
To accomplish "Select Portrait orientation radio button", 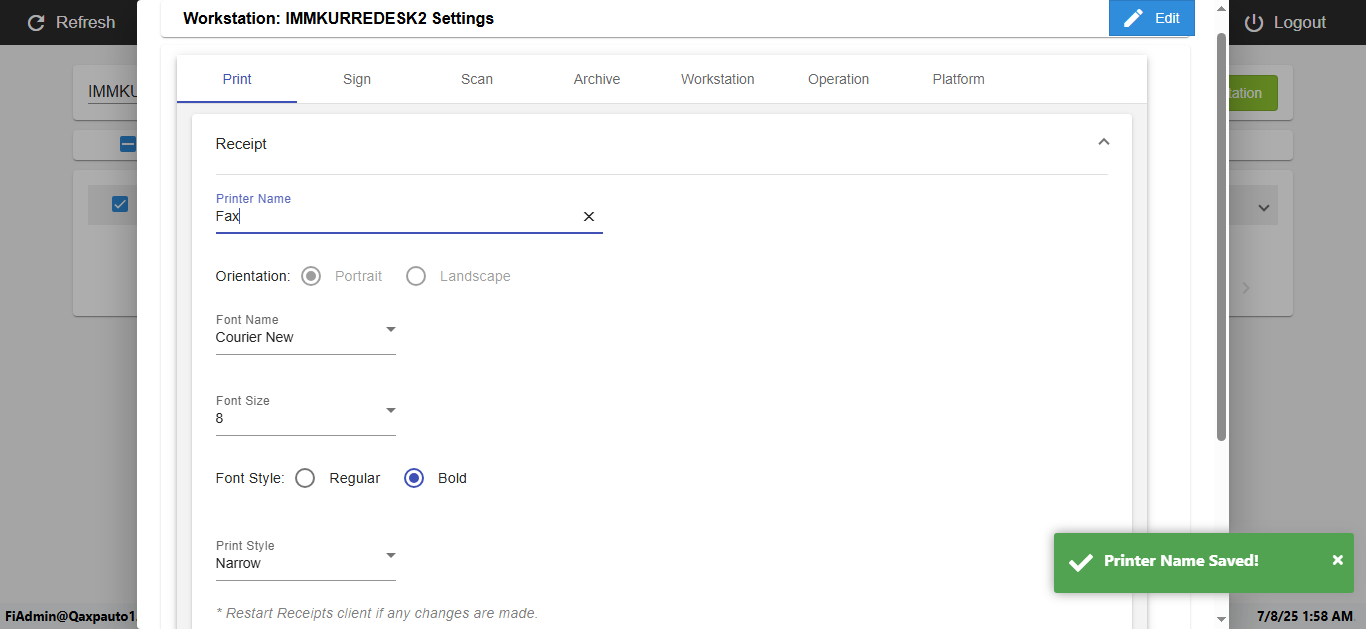I will click(311, 276).
